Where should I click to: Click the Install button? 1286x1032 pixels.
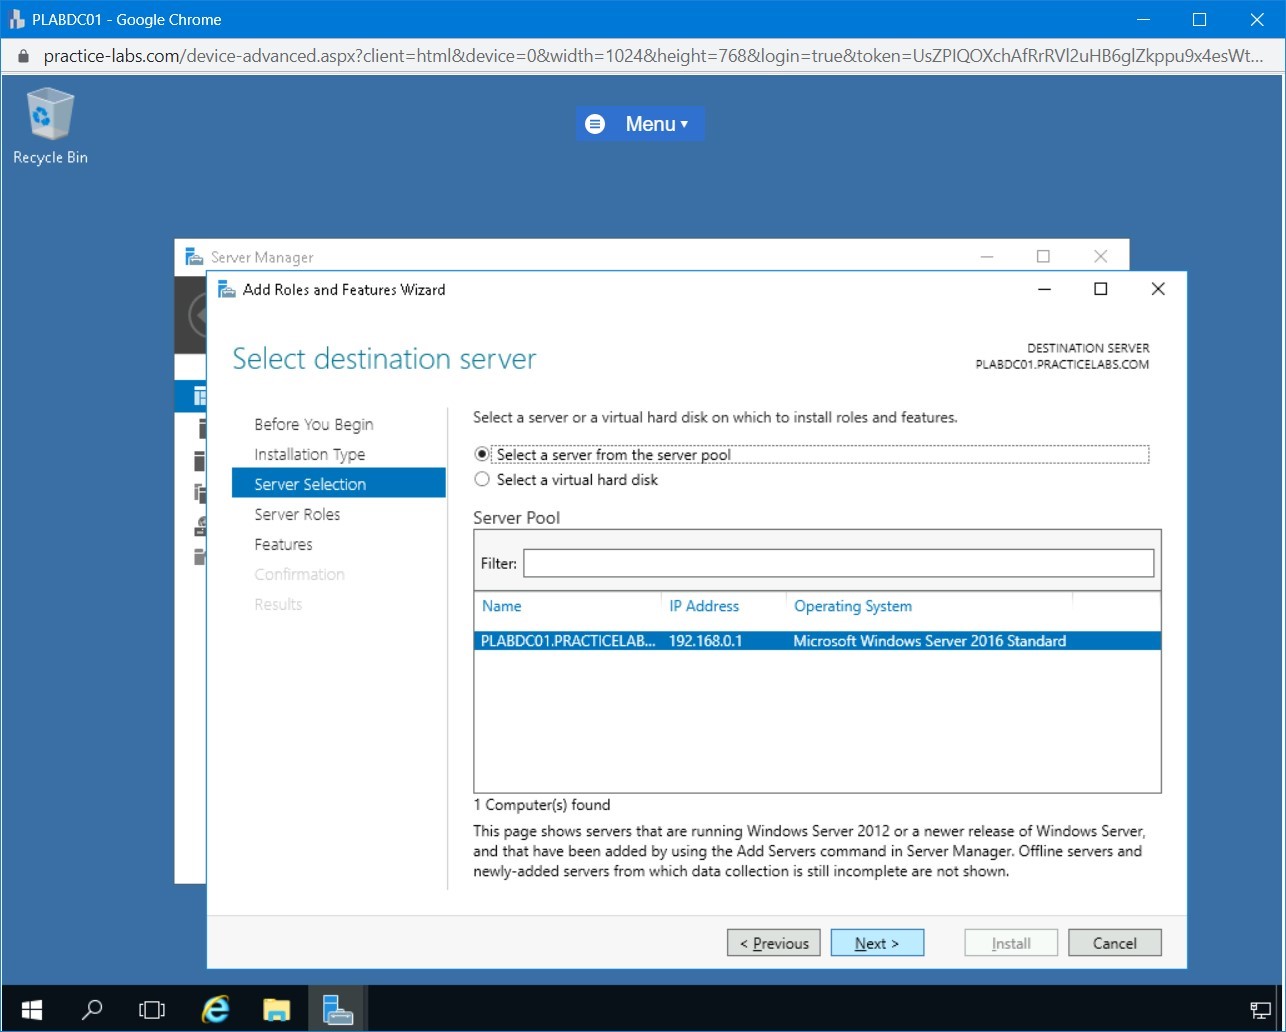(x=1011, y=943)
